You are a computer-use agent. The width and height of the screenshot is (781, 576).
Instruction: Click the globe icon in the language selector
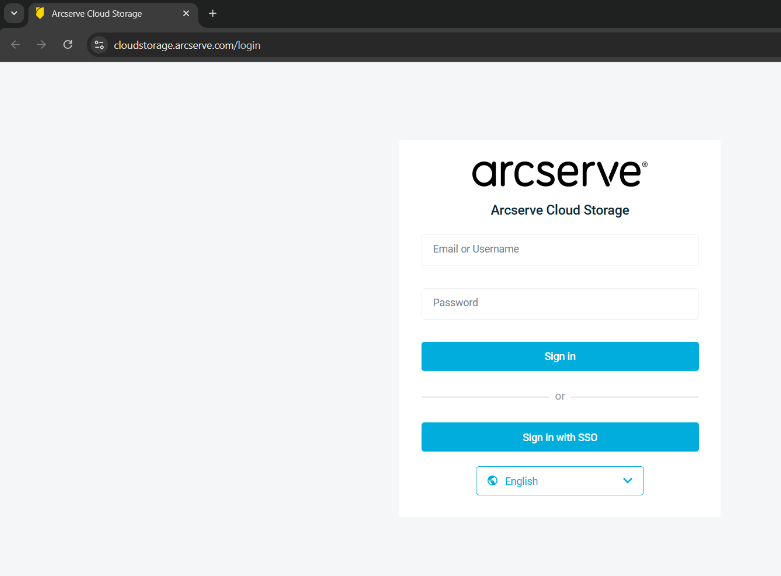(492, 481)
